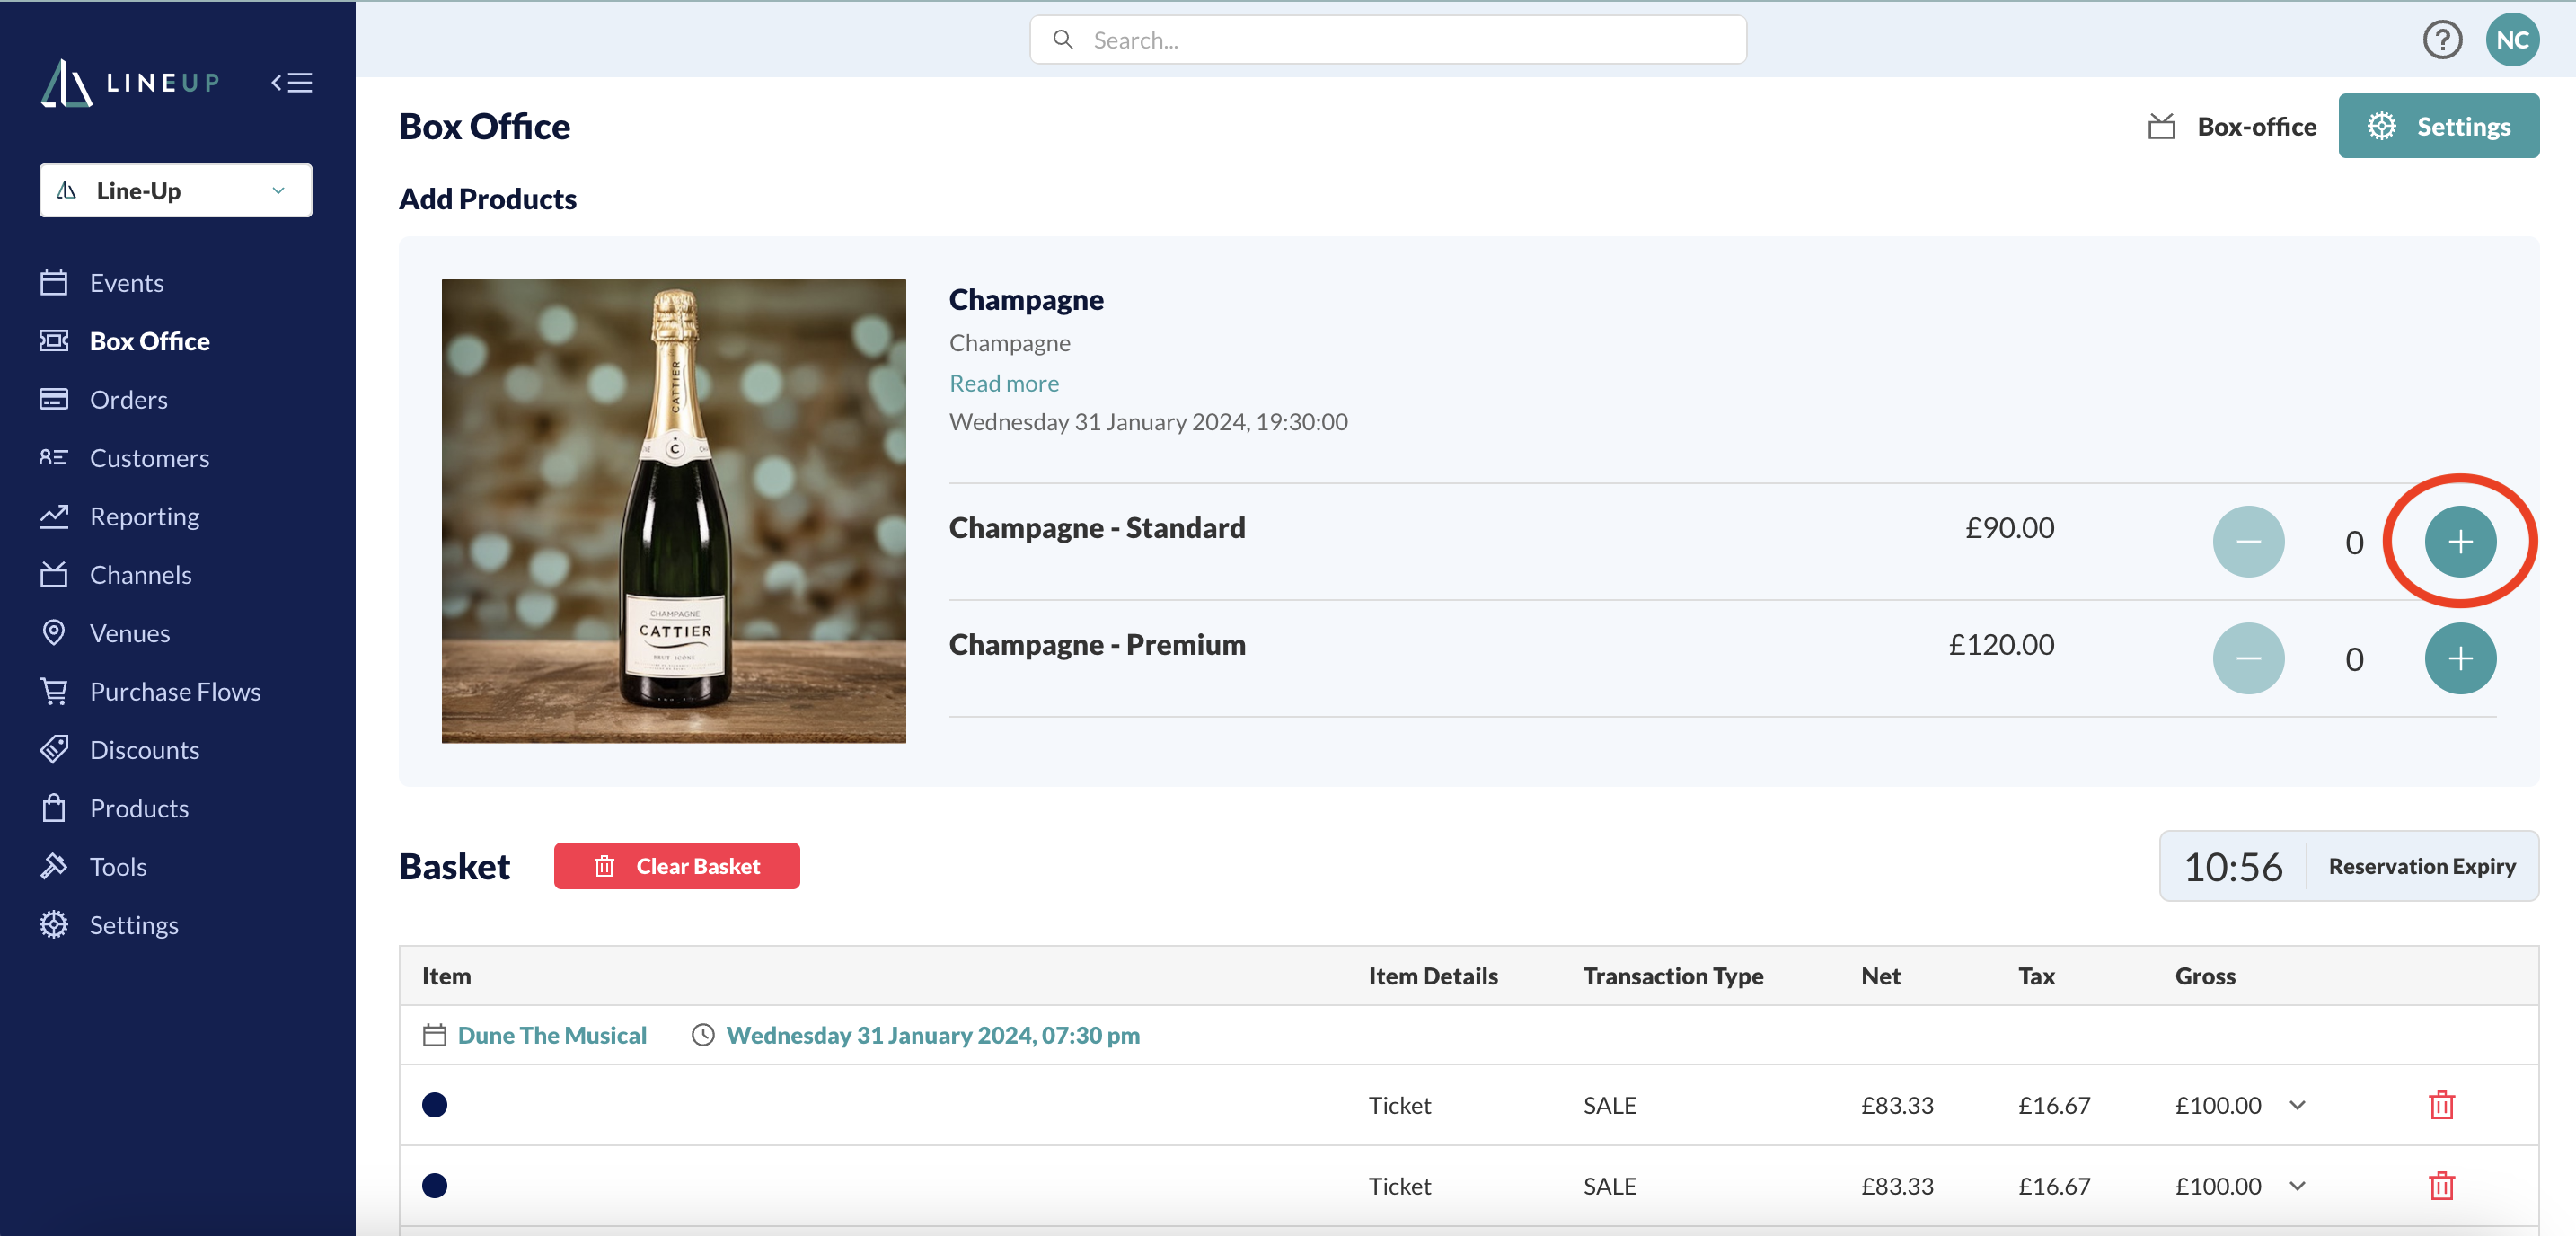This screenshot has height=1236, width=2576.
Task: Collapse the sidebar with the menu toggle icon
Action: pyautogui.click(x=292, y=83)
